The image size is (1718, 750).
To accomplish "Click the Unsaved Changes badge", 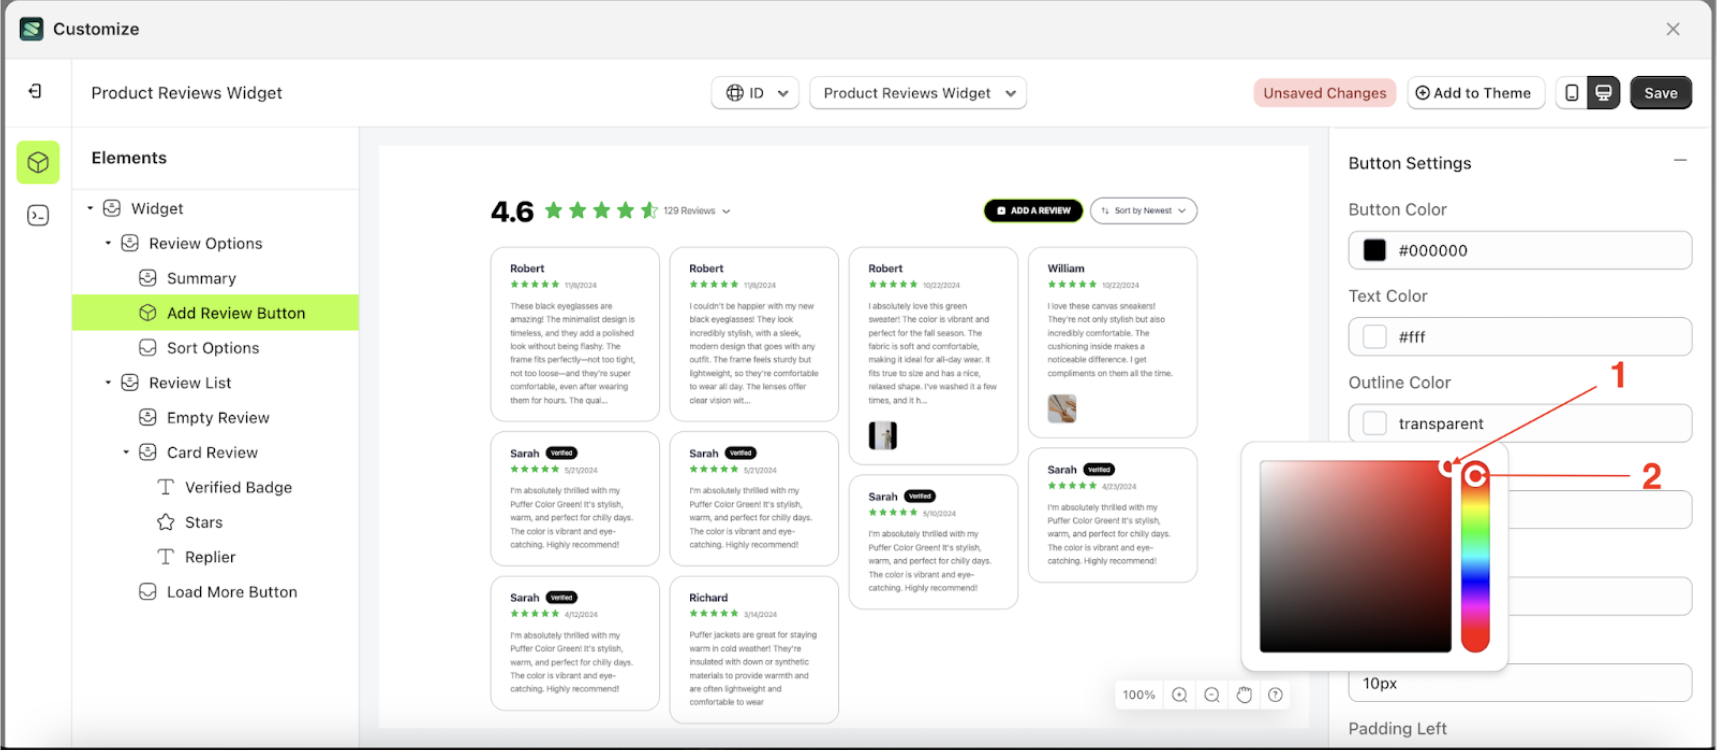I will pos(1324,93).
